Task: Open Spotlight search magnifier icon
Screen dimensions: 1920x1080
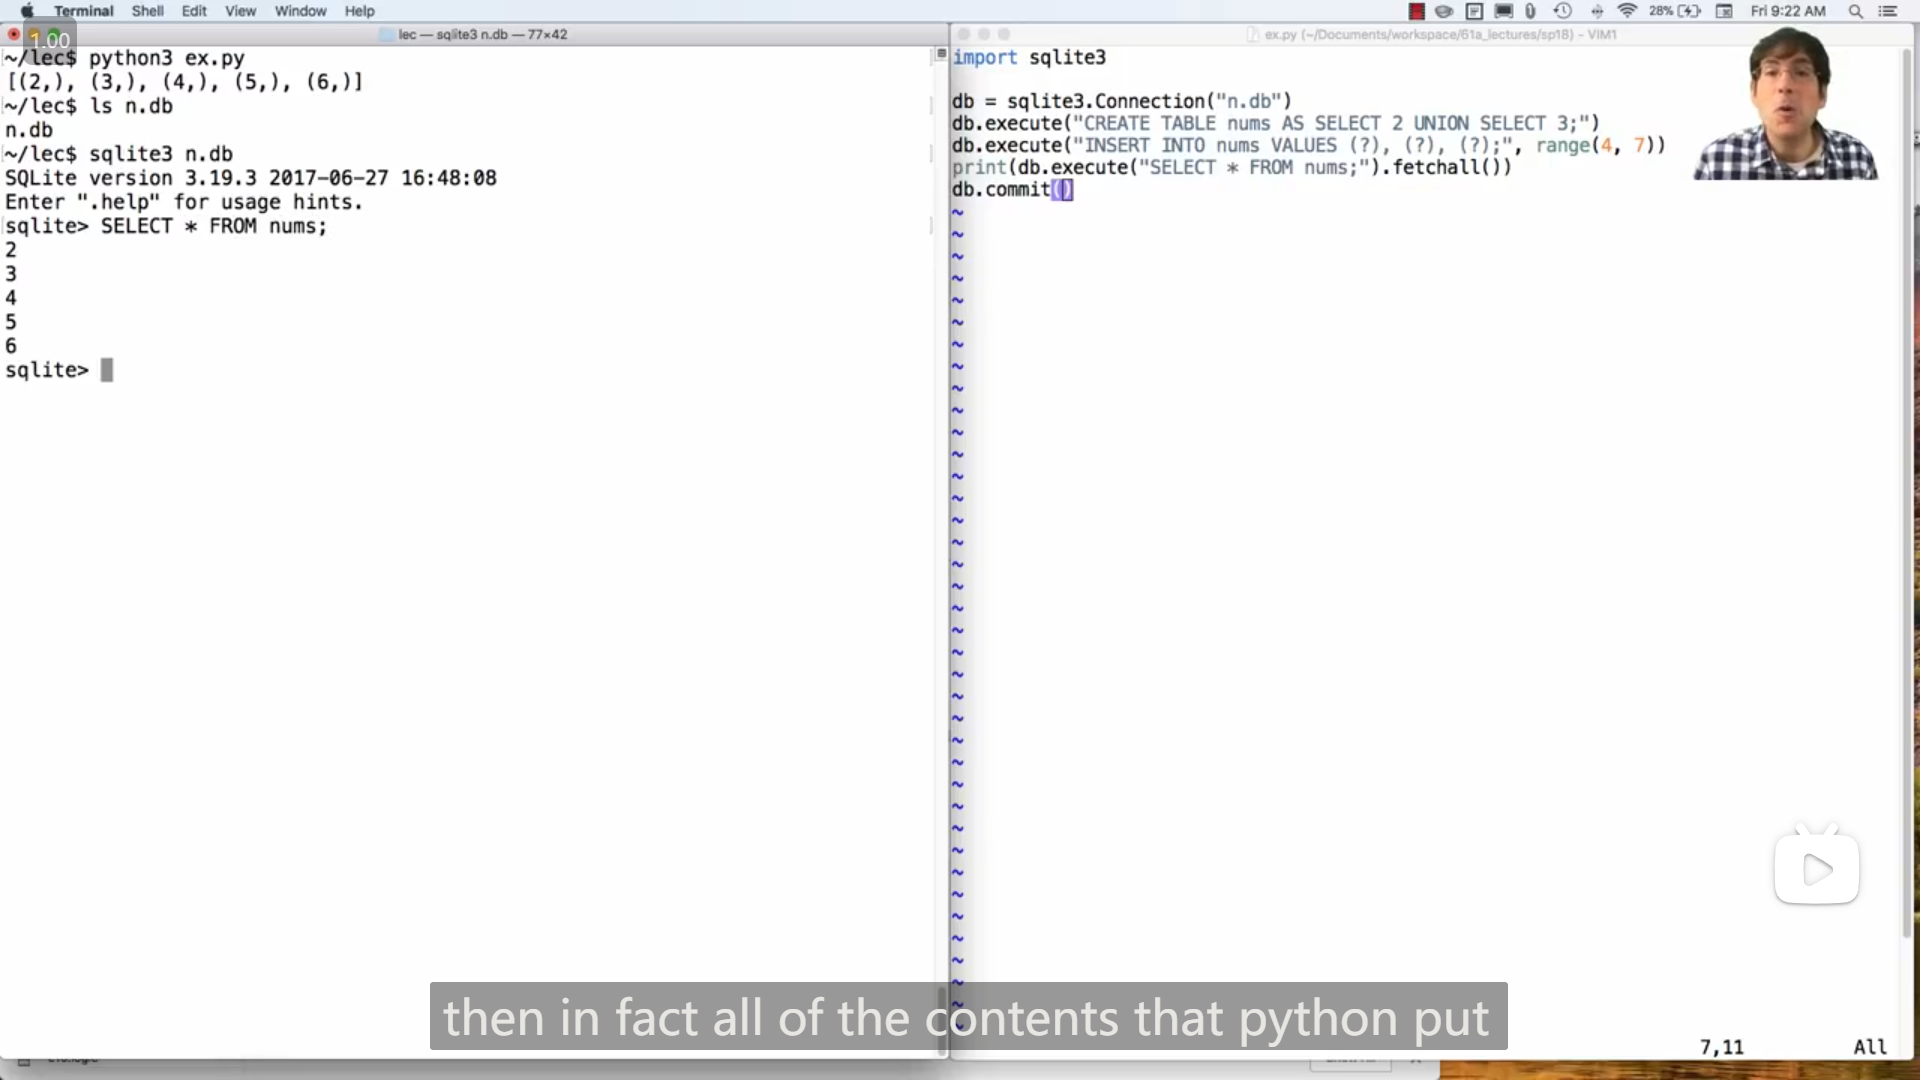Action: 1855,11
